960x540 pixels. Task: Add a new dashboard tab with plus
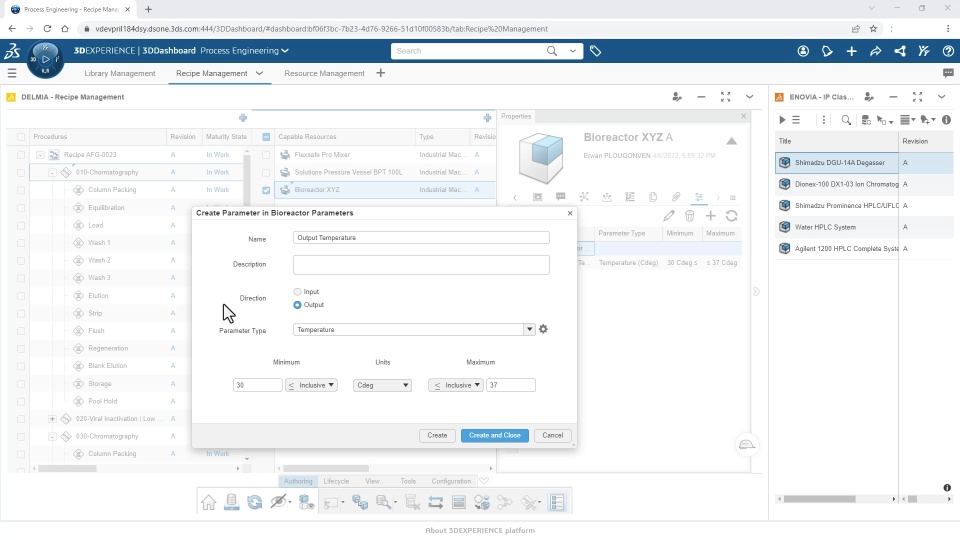coord(380,73)
